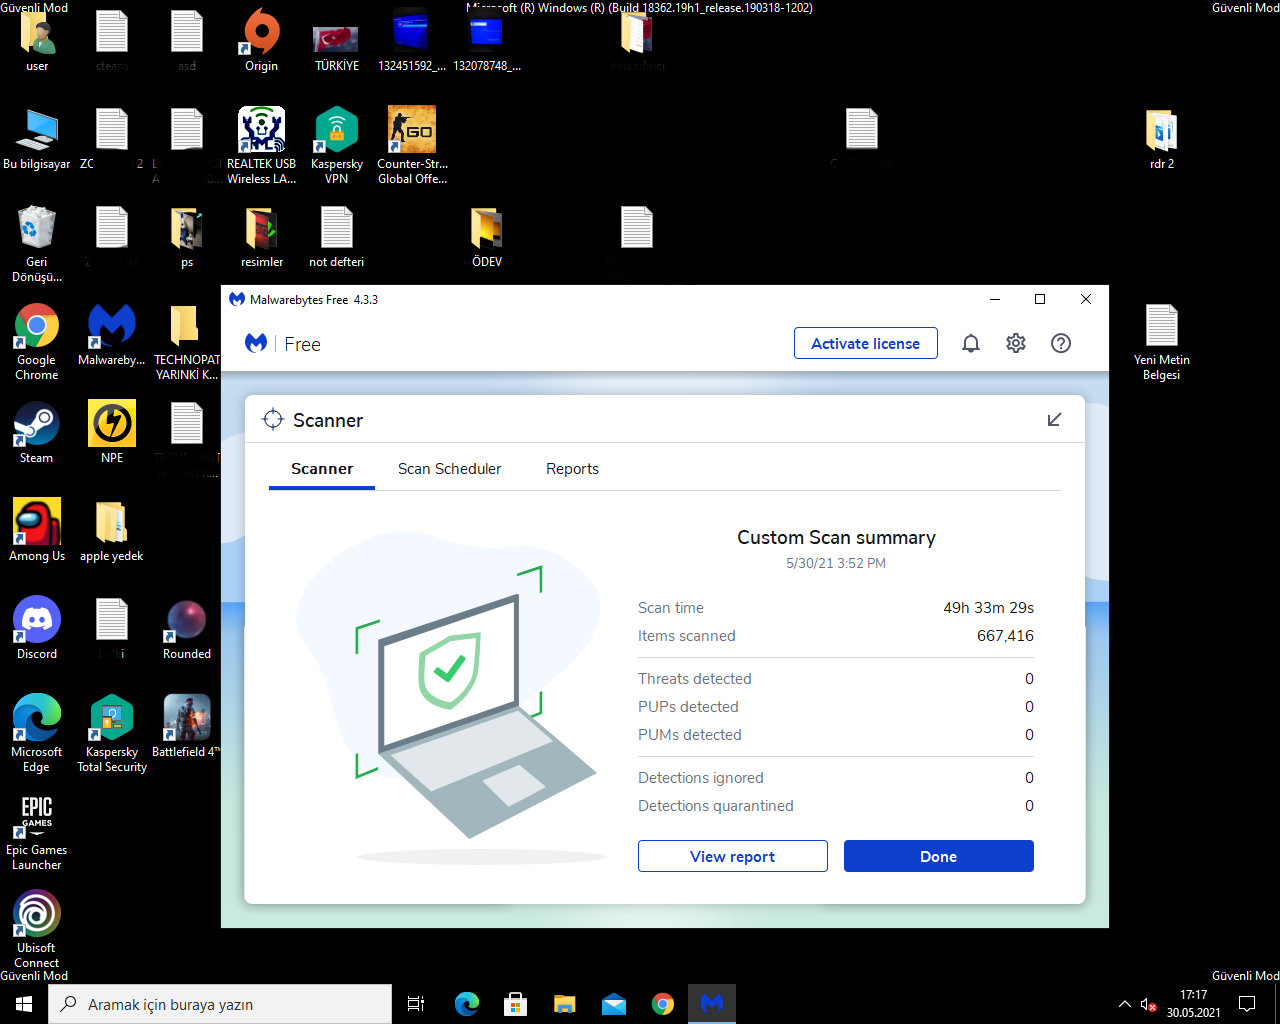Select the resimler folder on desktop
This screenshot has width=1280, height=1024.
[262, 236]
